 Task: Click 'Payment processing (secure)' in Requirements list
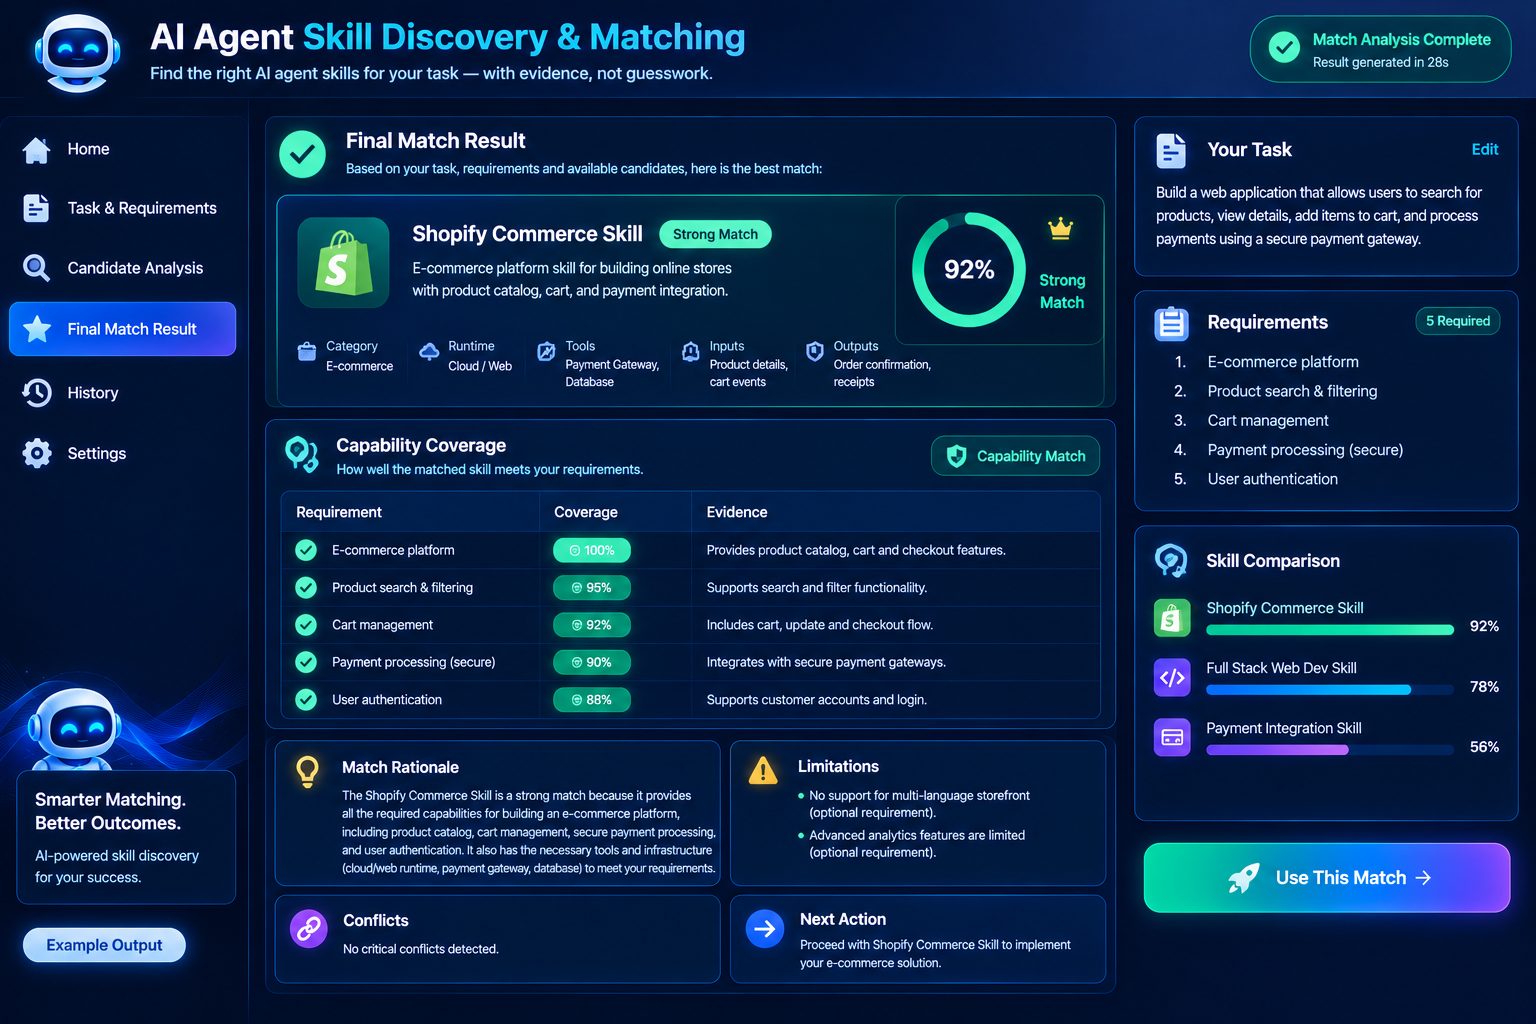(x=1305, y=450)
